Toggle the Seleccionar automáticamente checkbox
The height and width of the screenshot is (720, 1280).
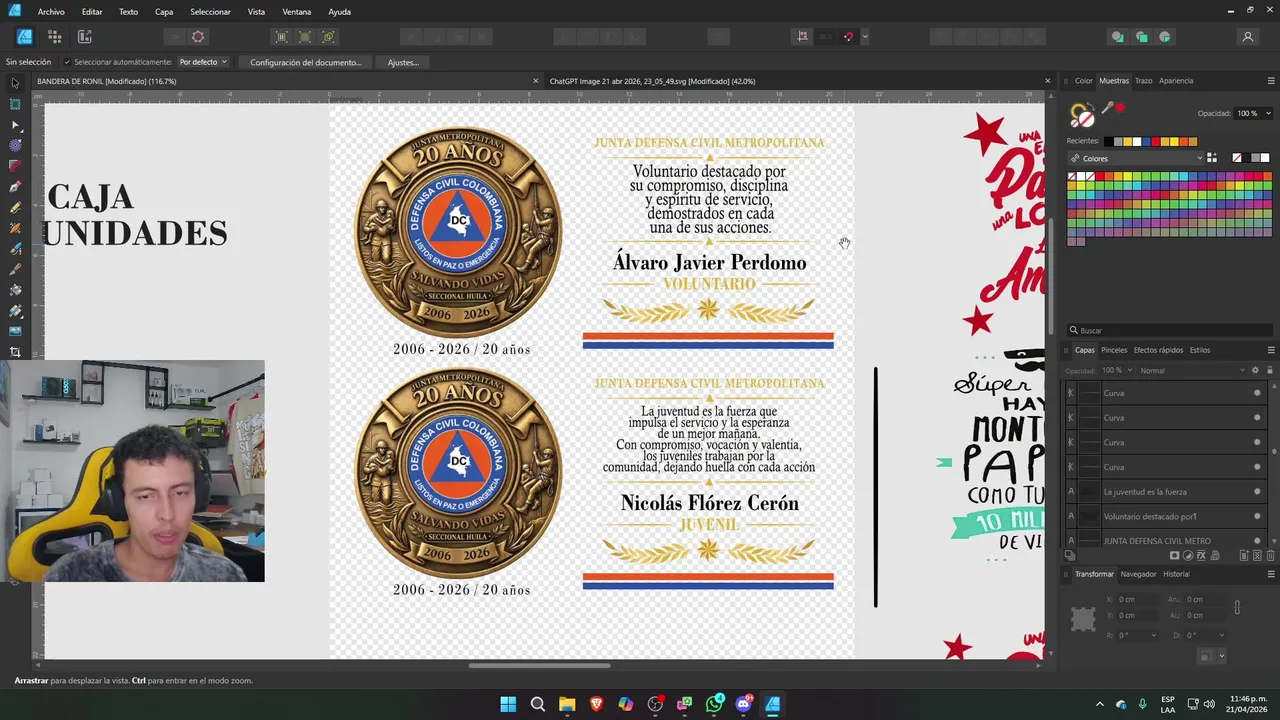coord(66,62)
